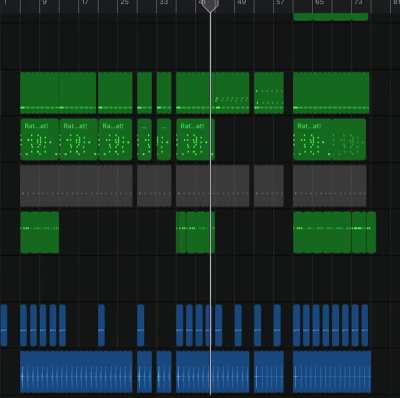The width and height of the screenshot is (400, 398).
Task: Select the 'Bat..att' region starting at bar 5
Action: point(40,139)
